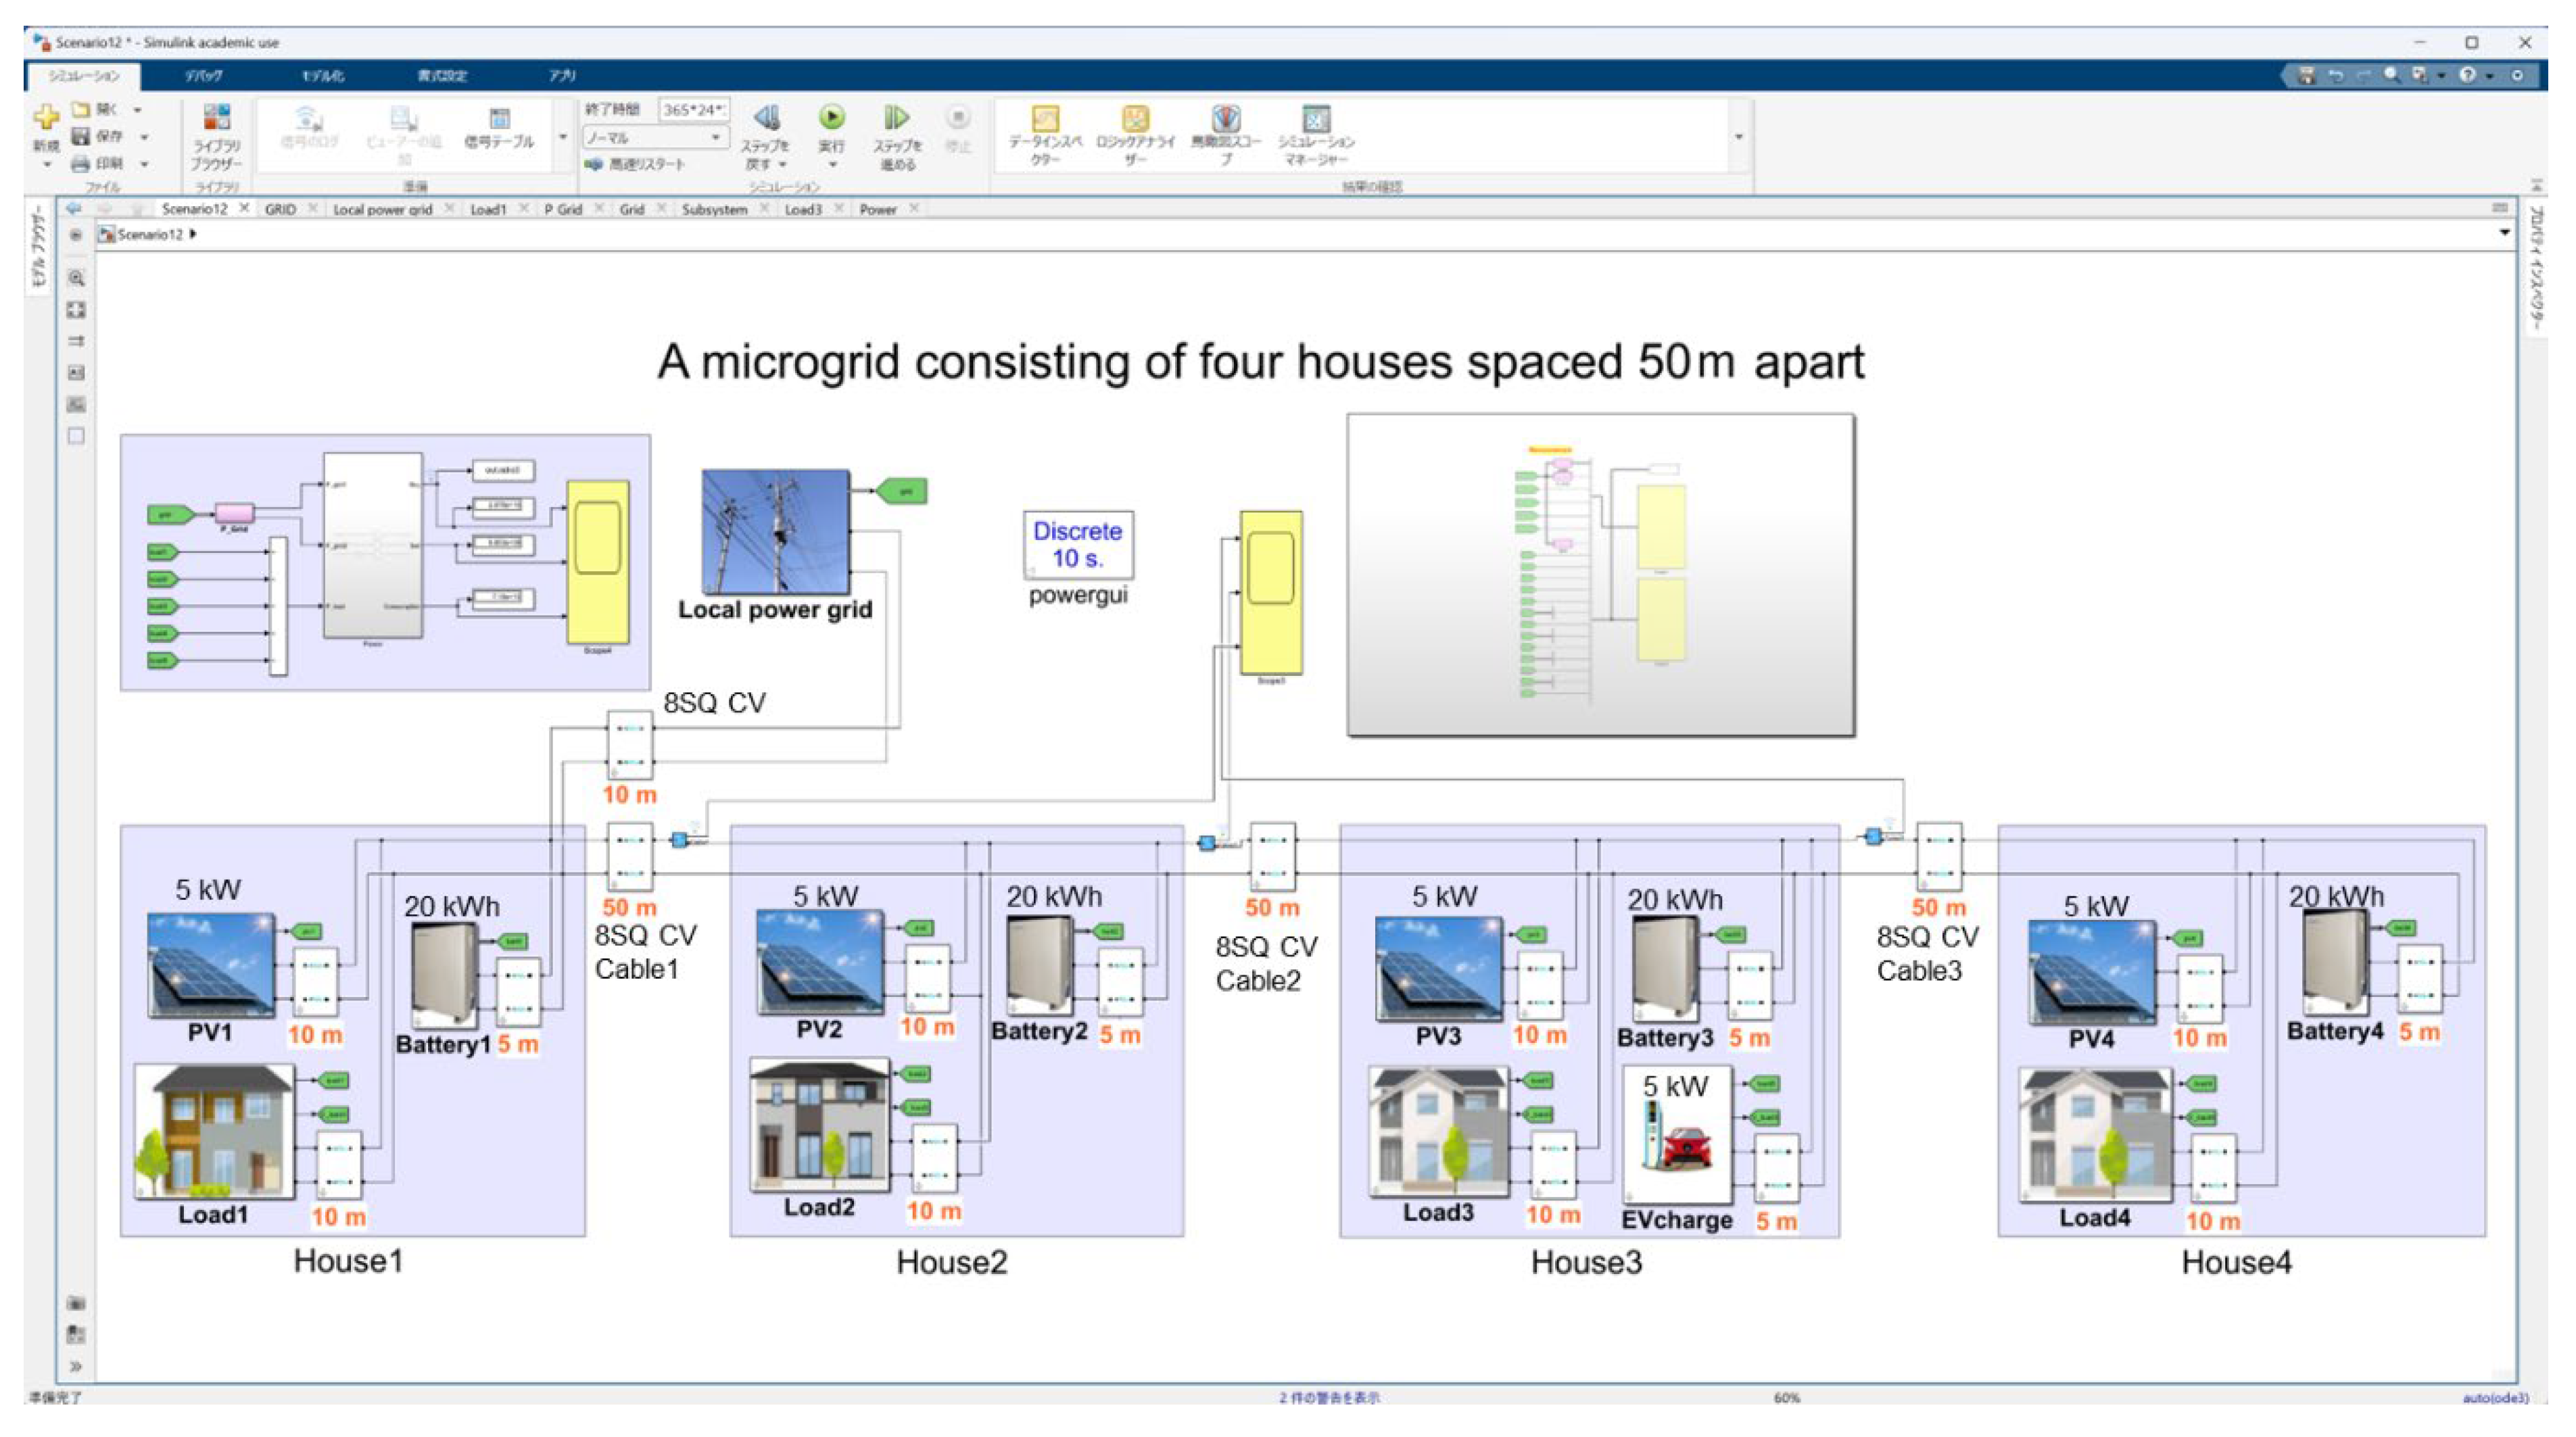Click the Fit to View palette icon

coord(76,310)
